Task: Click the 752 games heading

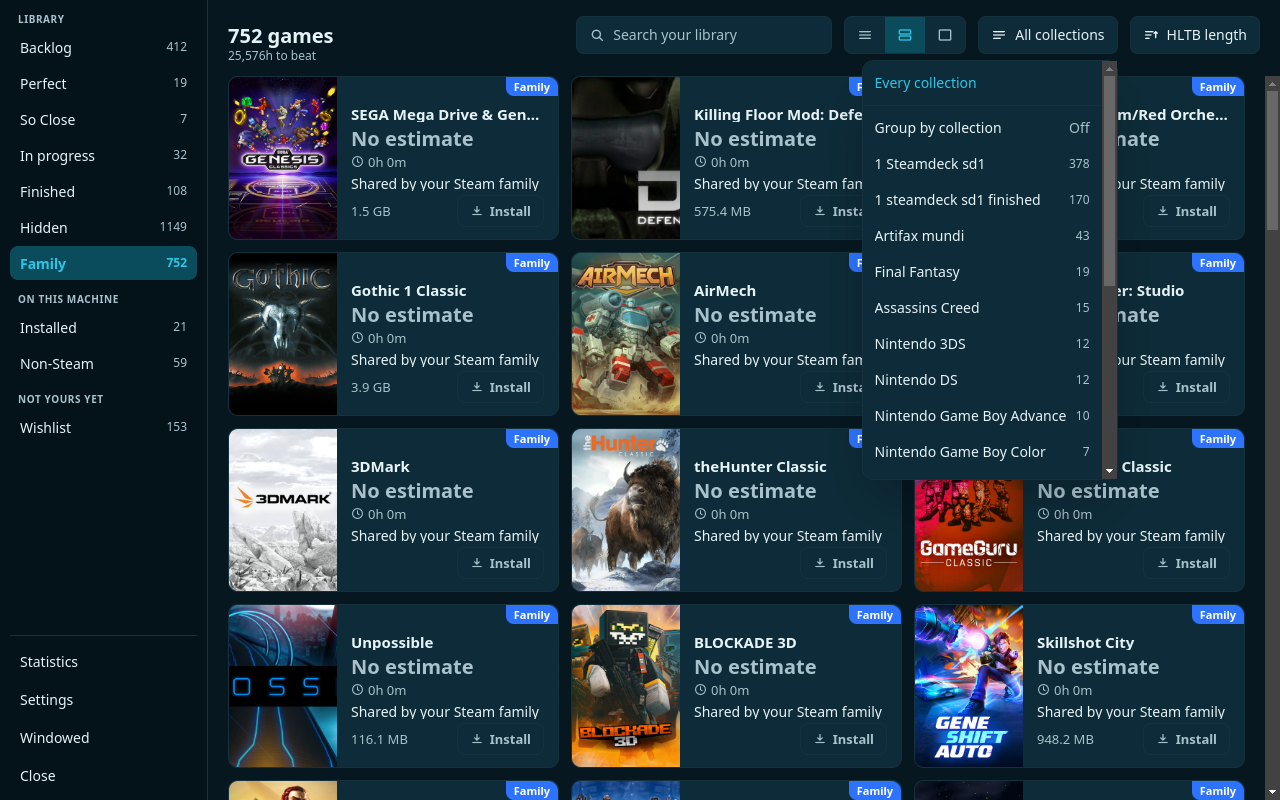Action: [281, 36]
